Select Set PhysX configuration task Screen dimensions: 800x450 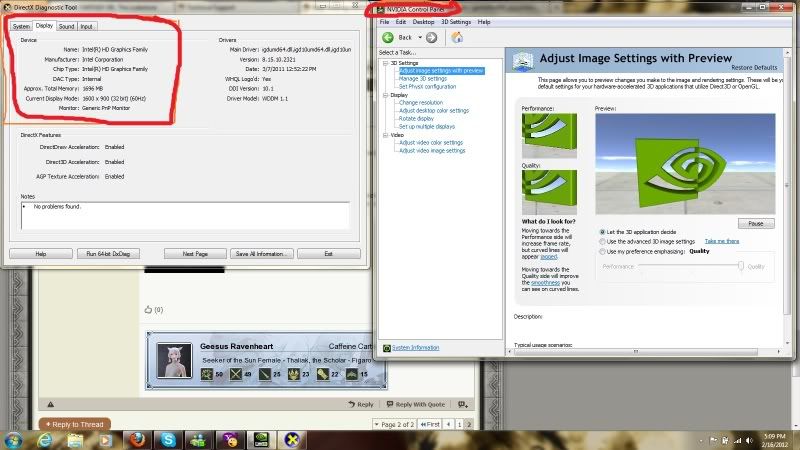tap(428, 87)
